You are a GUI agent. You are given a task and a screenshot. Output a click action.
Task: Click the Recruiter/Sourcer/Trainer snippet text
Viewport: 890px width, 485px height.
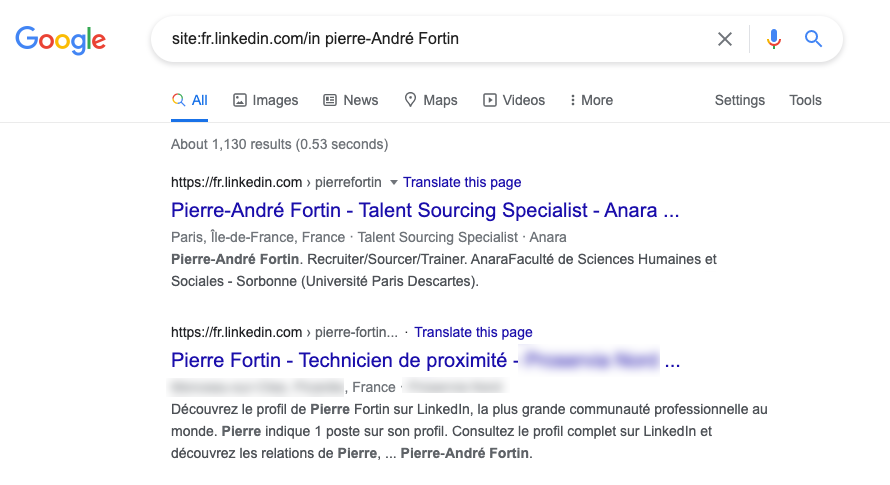click(x=444, y=270)
